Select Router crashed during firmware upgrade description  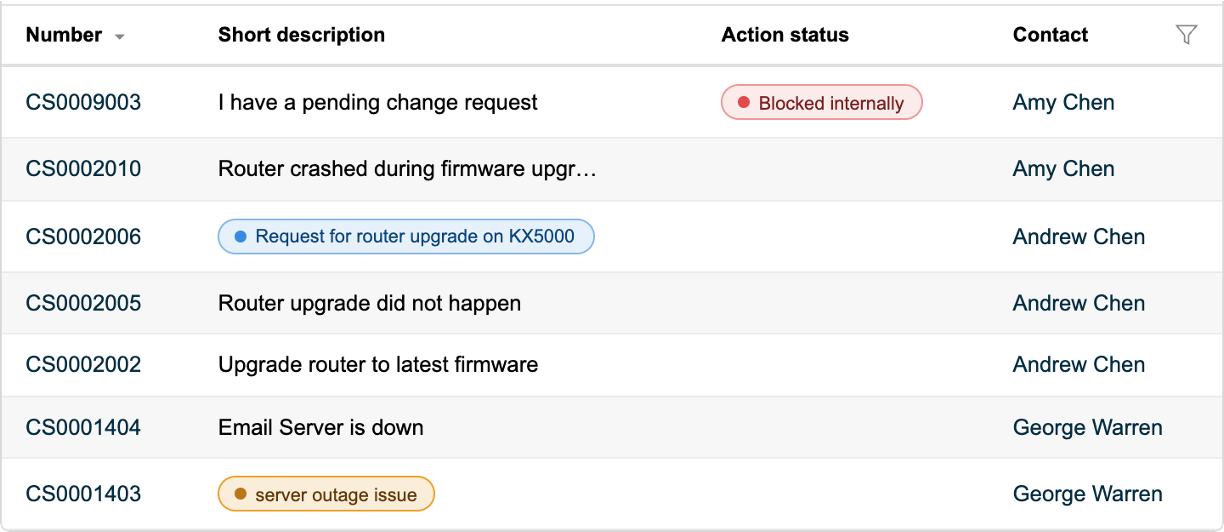407,169
